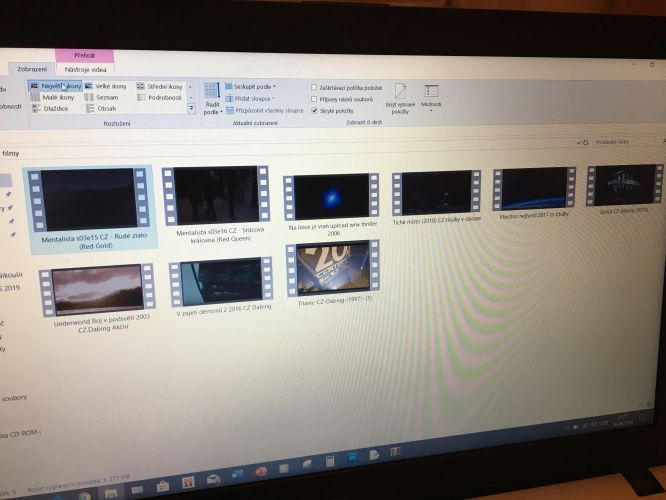
Task: Select the Největší ikony layout option
Action: [x=56, y=86]
